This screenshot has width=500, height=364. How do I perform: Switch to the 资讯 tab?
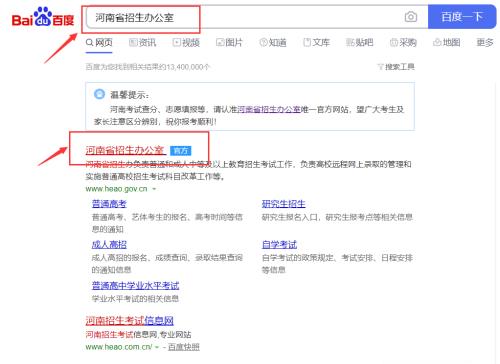coord(142,42)
